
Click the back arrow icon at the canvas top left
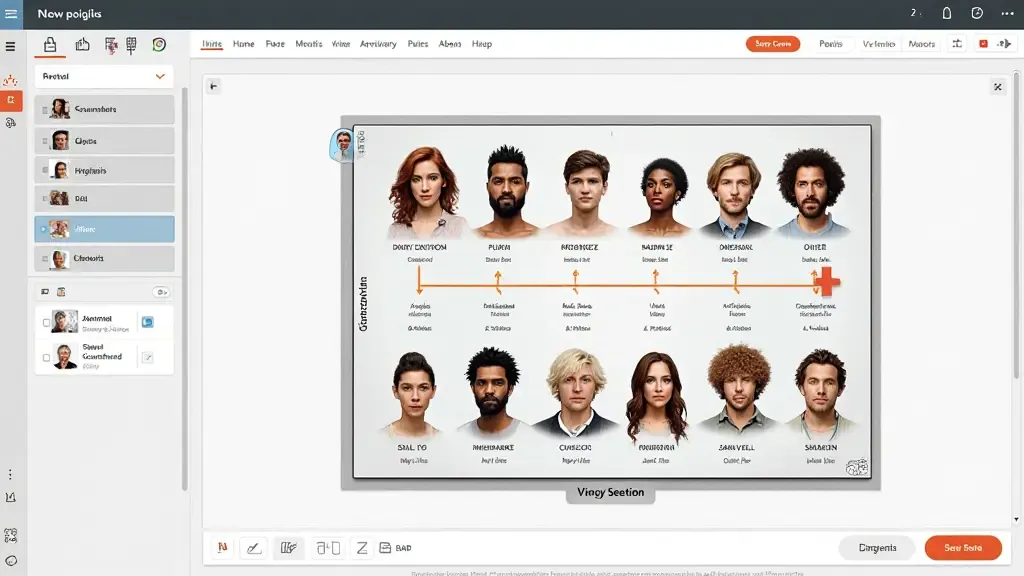[x=213, y=87]
